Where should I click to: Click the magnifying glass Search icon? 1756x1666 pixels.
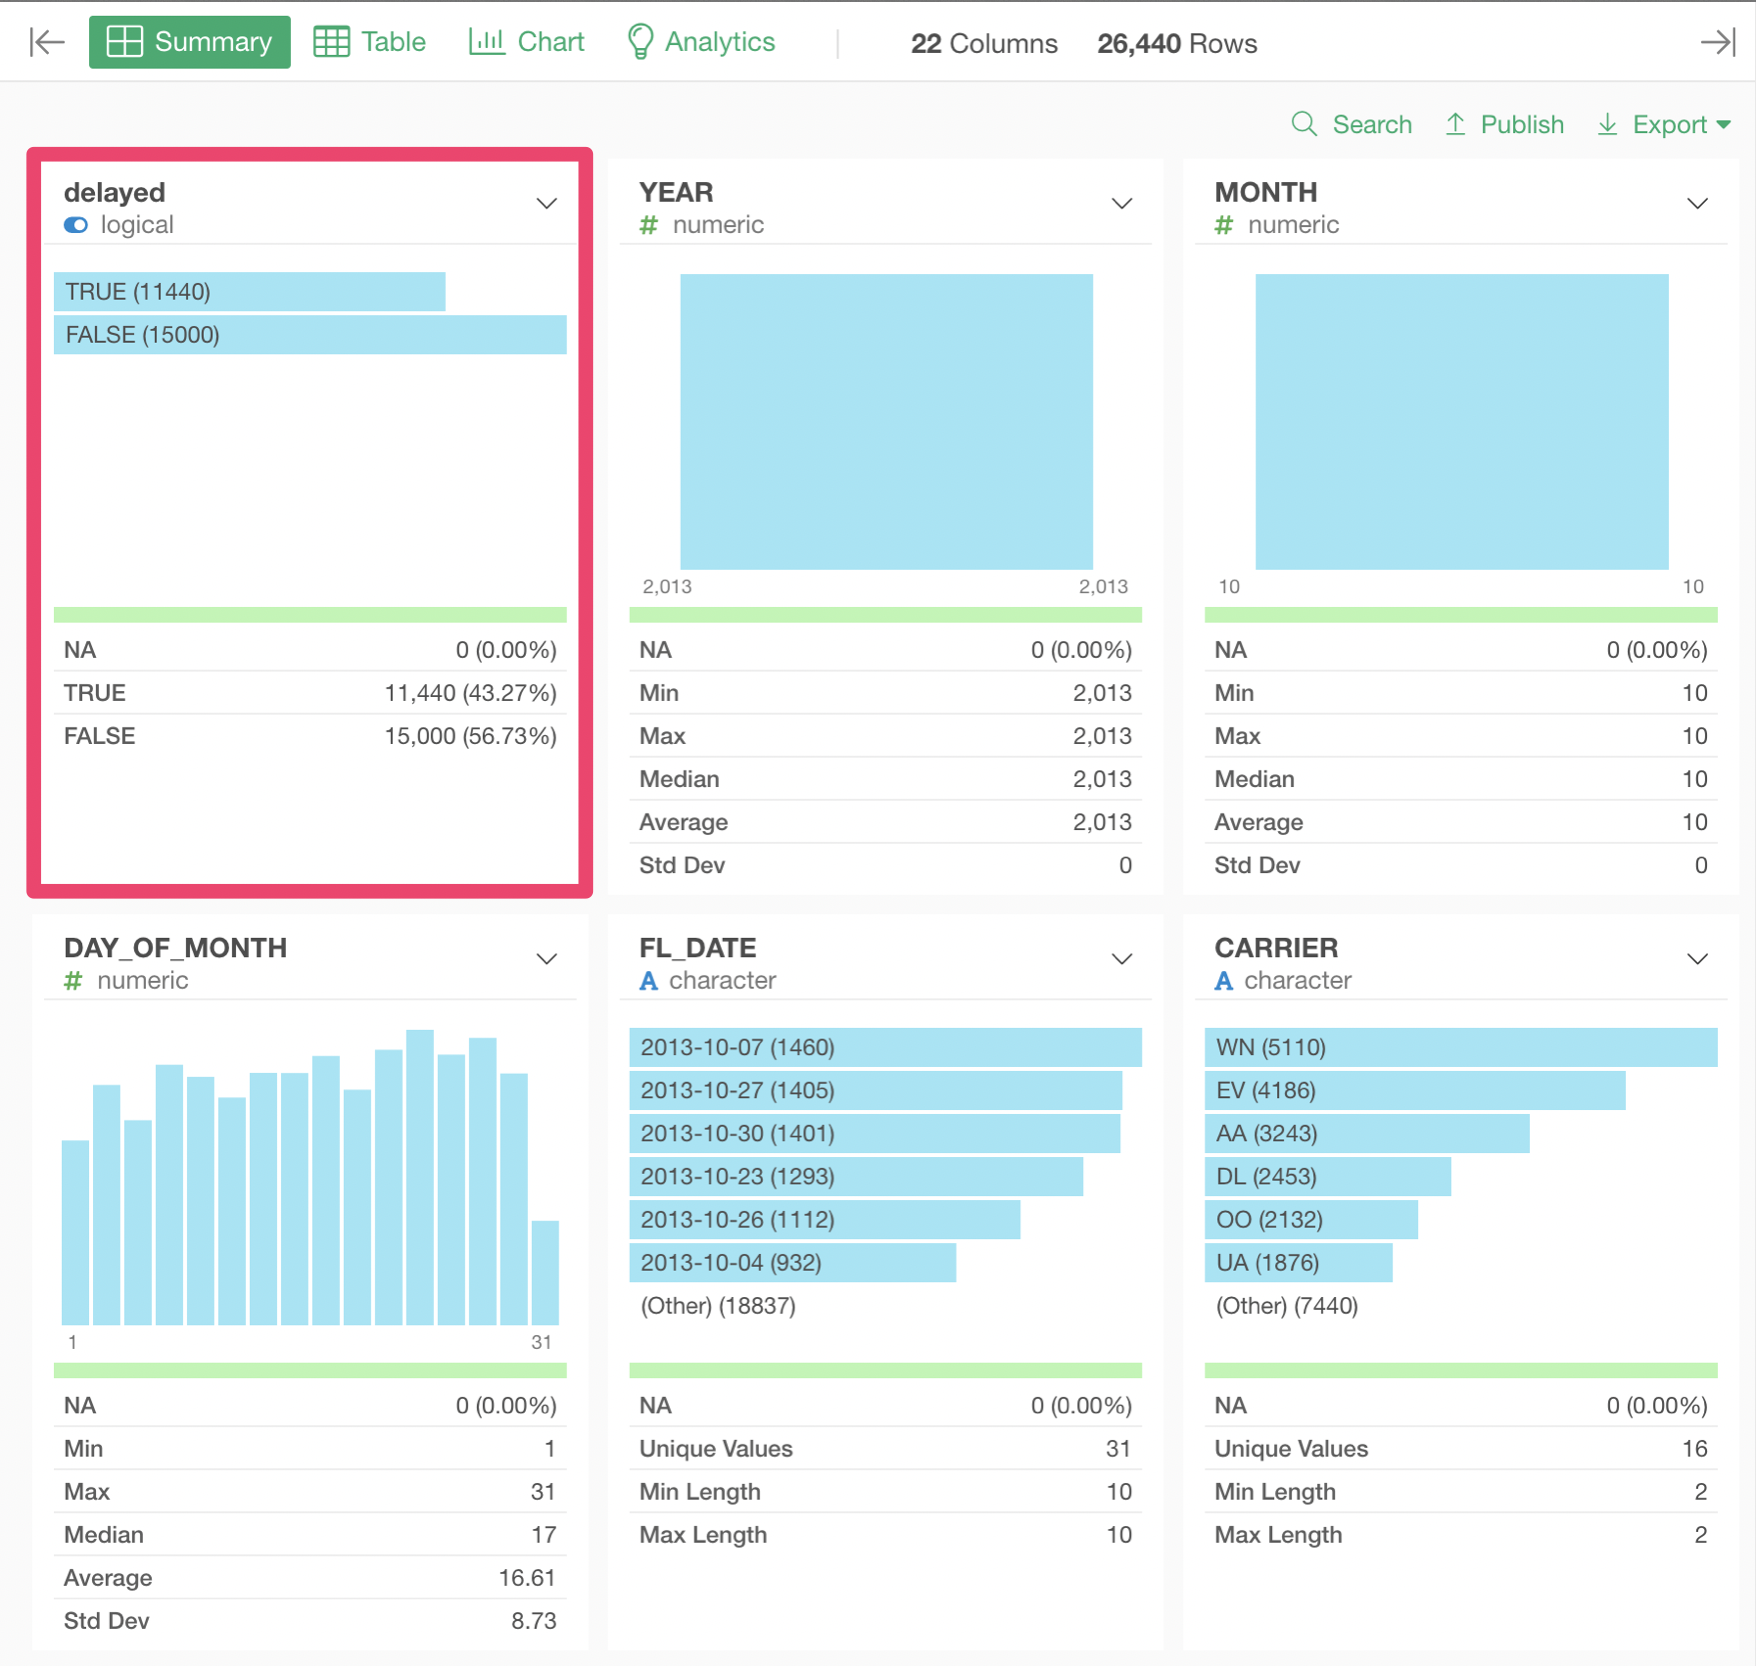click(x=1303, y=124)
